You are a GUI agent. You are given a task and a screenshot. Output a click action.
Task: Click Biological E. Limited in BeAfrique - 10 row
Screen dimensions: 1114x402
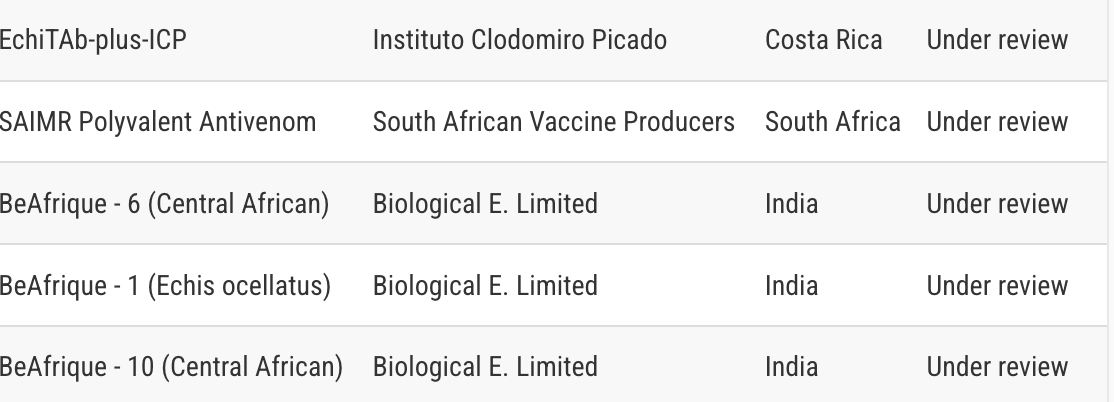485,367
